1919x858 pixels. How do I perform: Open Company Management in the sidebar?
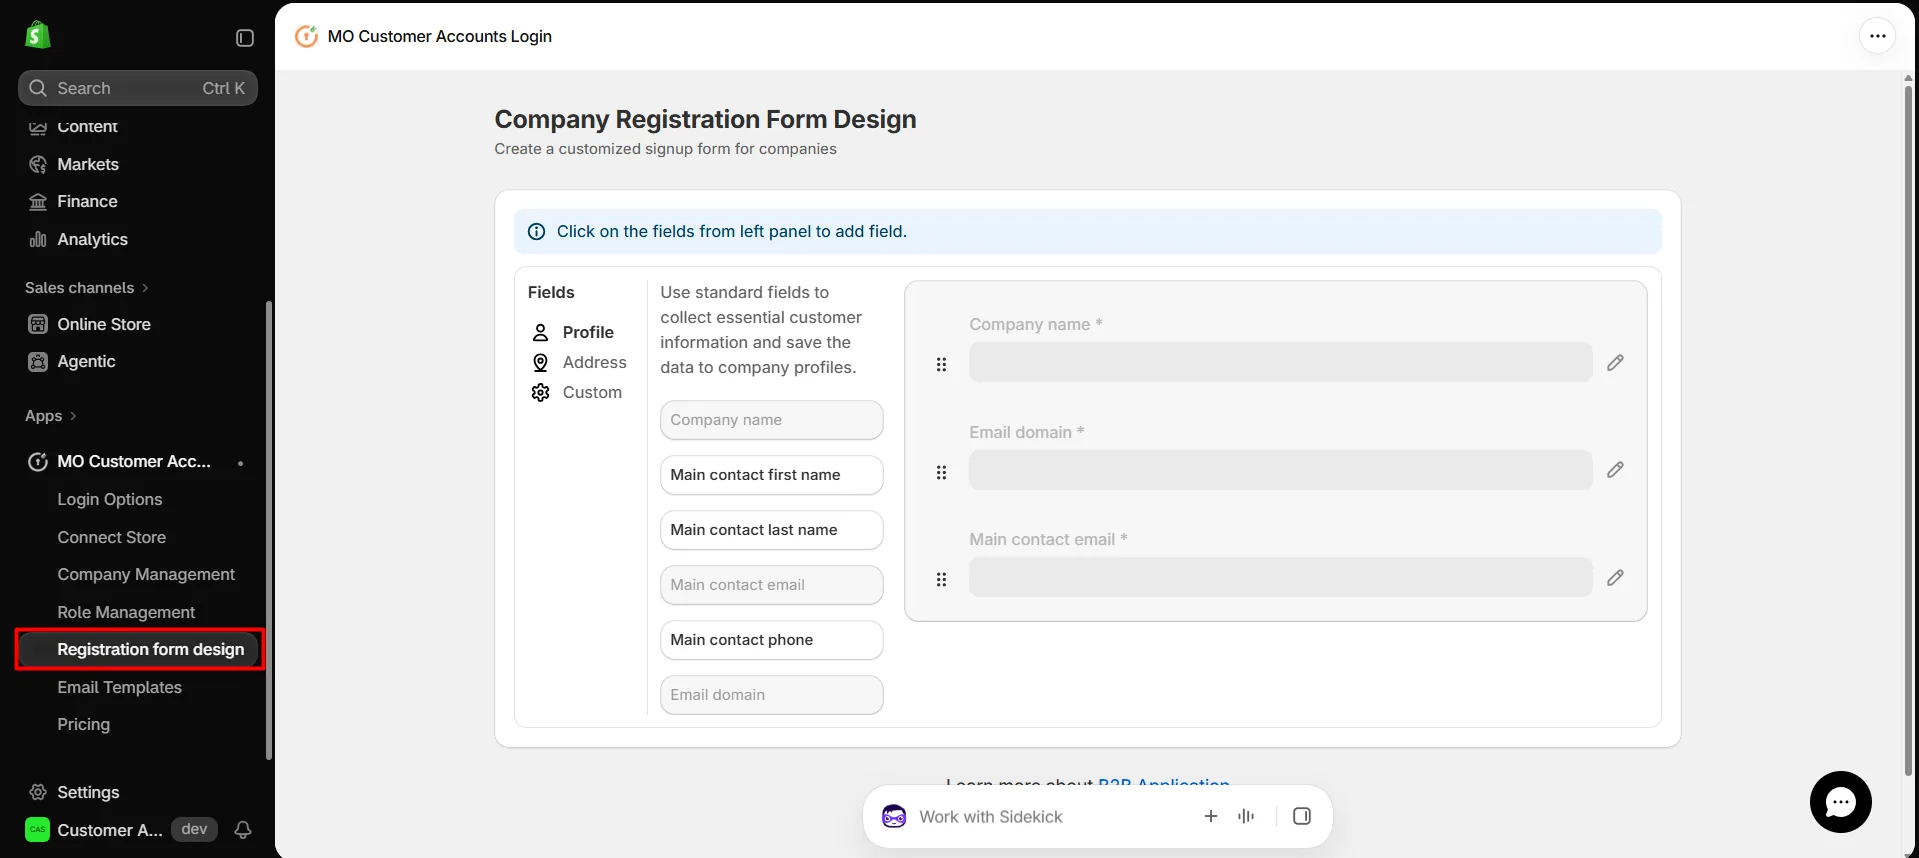coord(146,574)
